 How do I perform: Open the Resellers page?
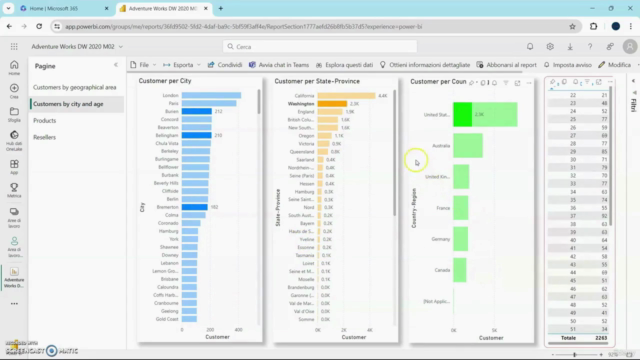click(x=44, y=138)
